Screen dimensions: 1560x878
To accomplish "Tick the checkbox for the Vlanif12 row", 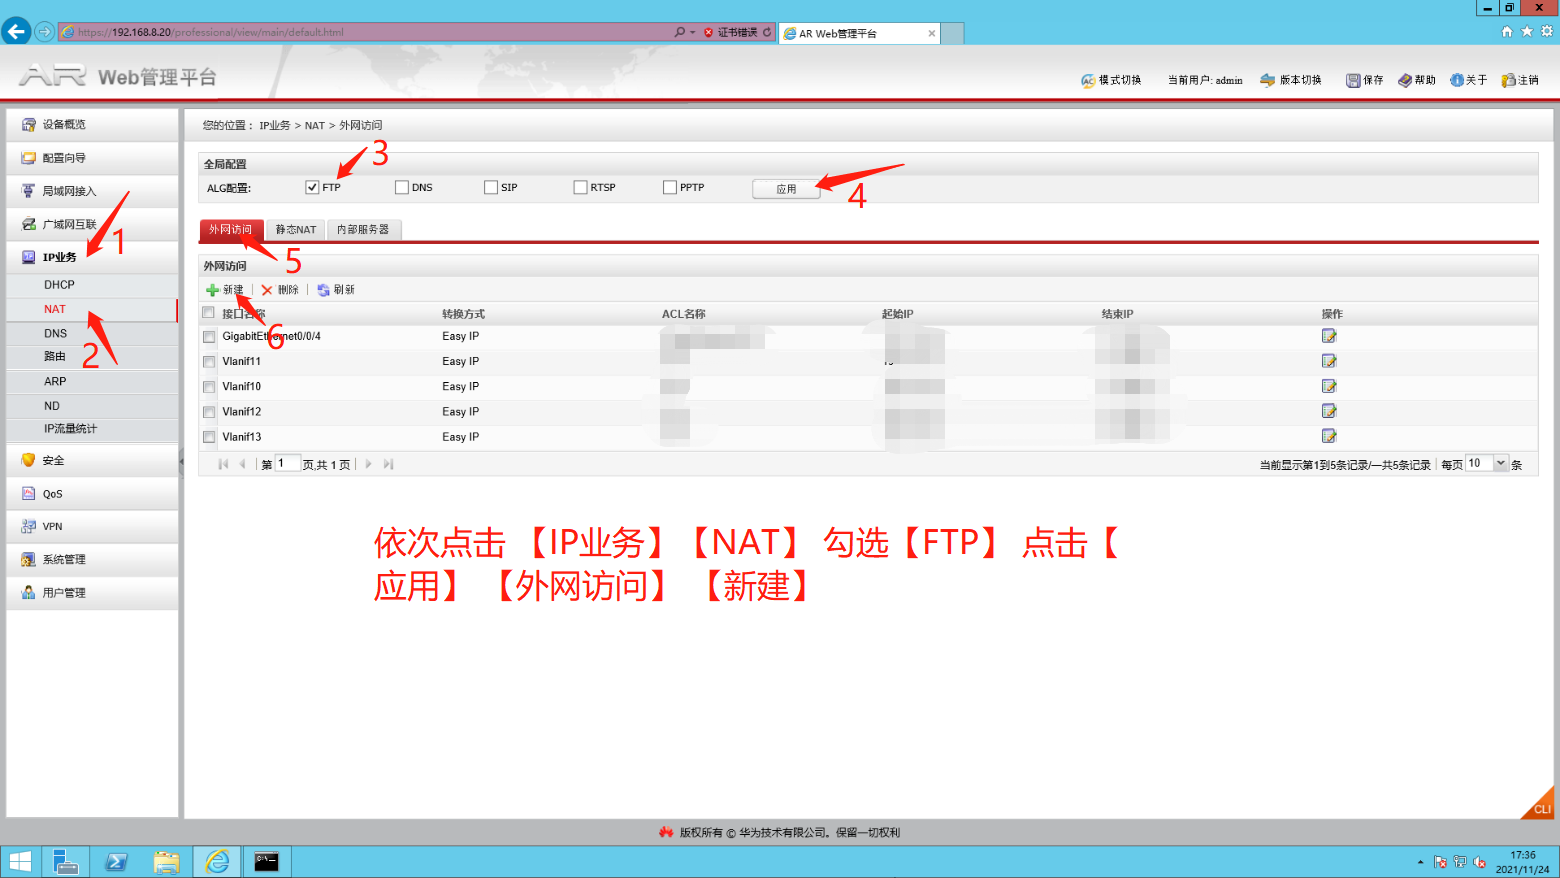I will point(209,412).
